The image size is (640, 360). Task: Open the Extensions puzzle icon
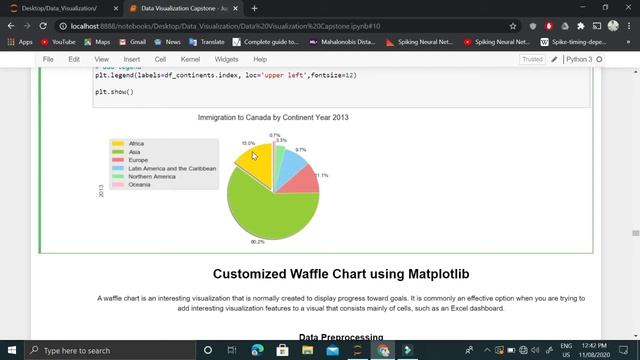581,26
